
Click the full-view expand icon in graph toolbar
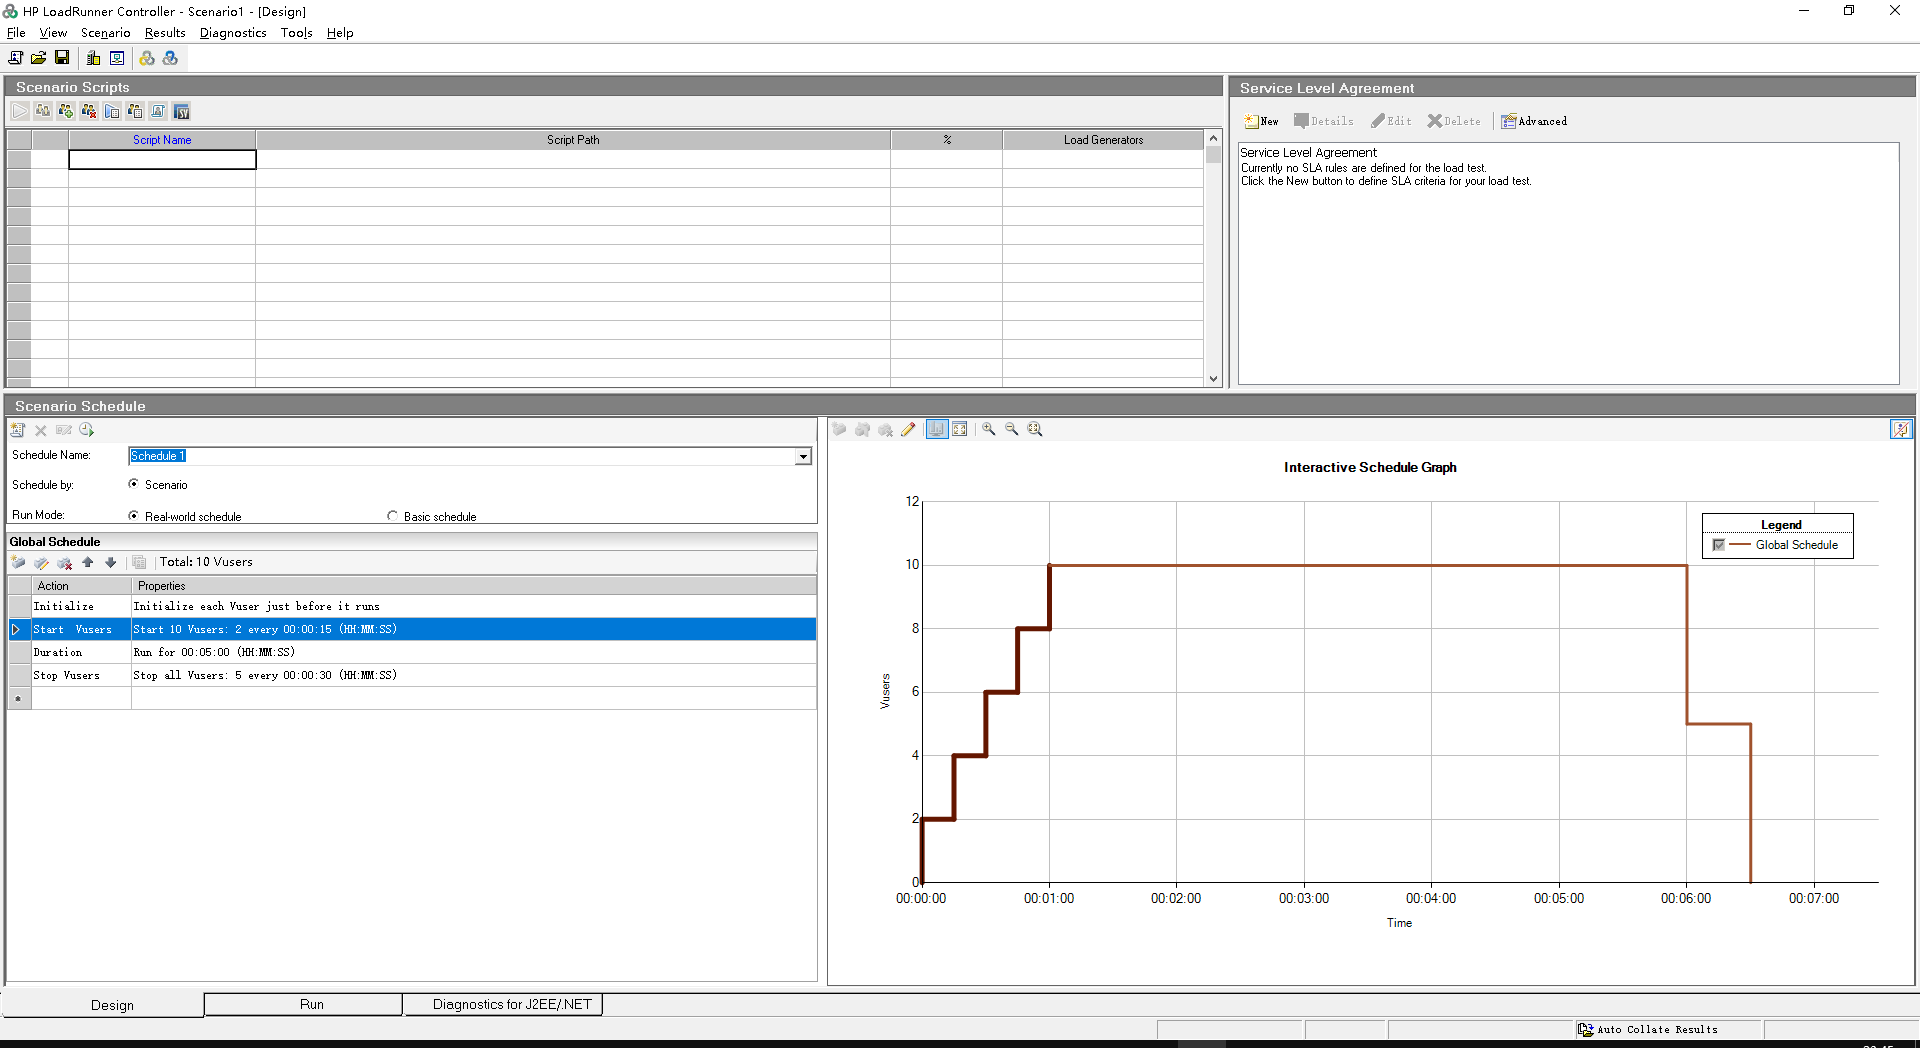tap(960, 429)
